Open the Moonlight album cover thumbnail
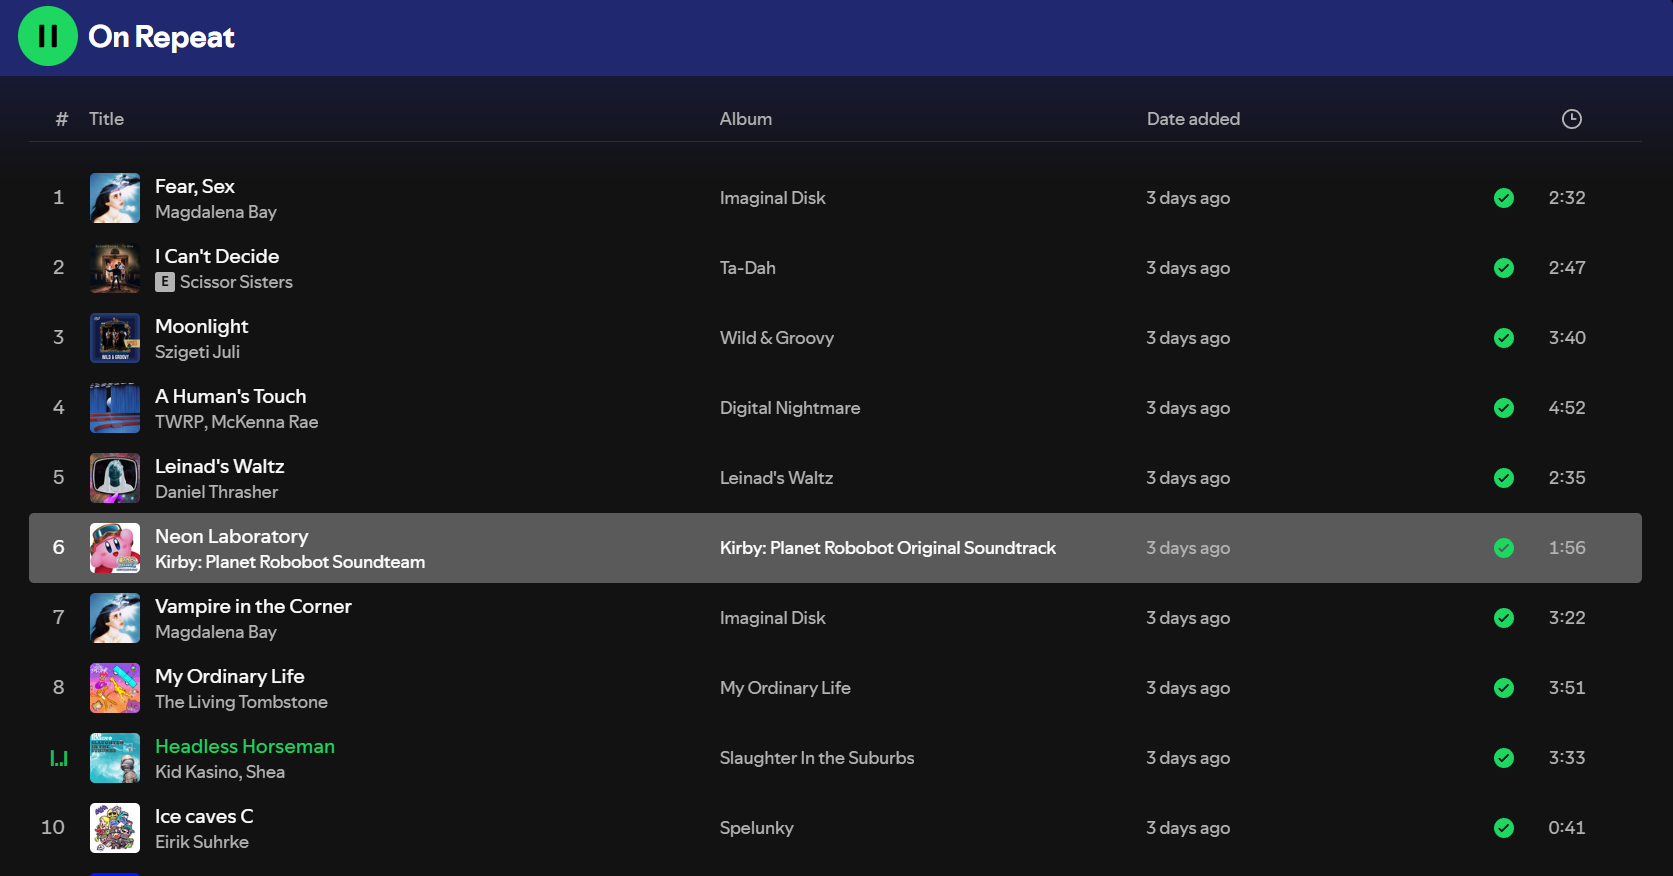Viewport: 1673px width, 876px height. 115,338
